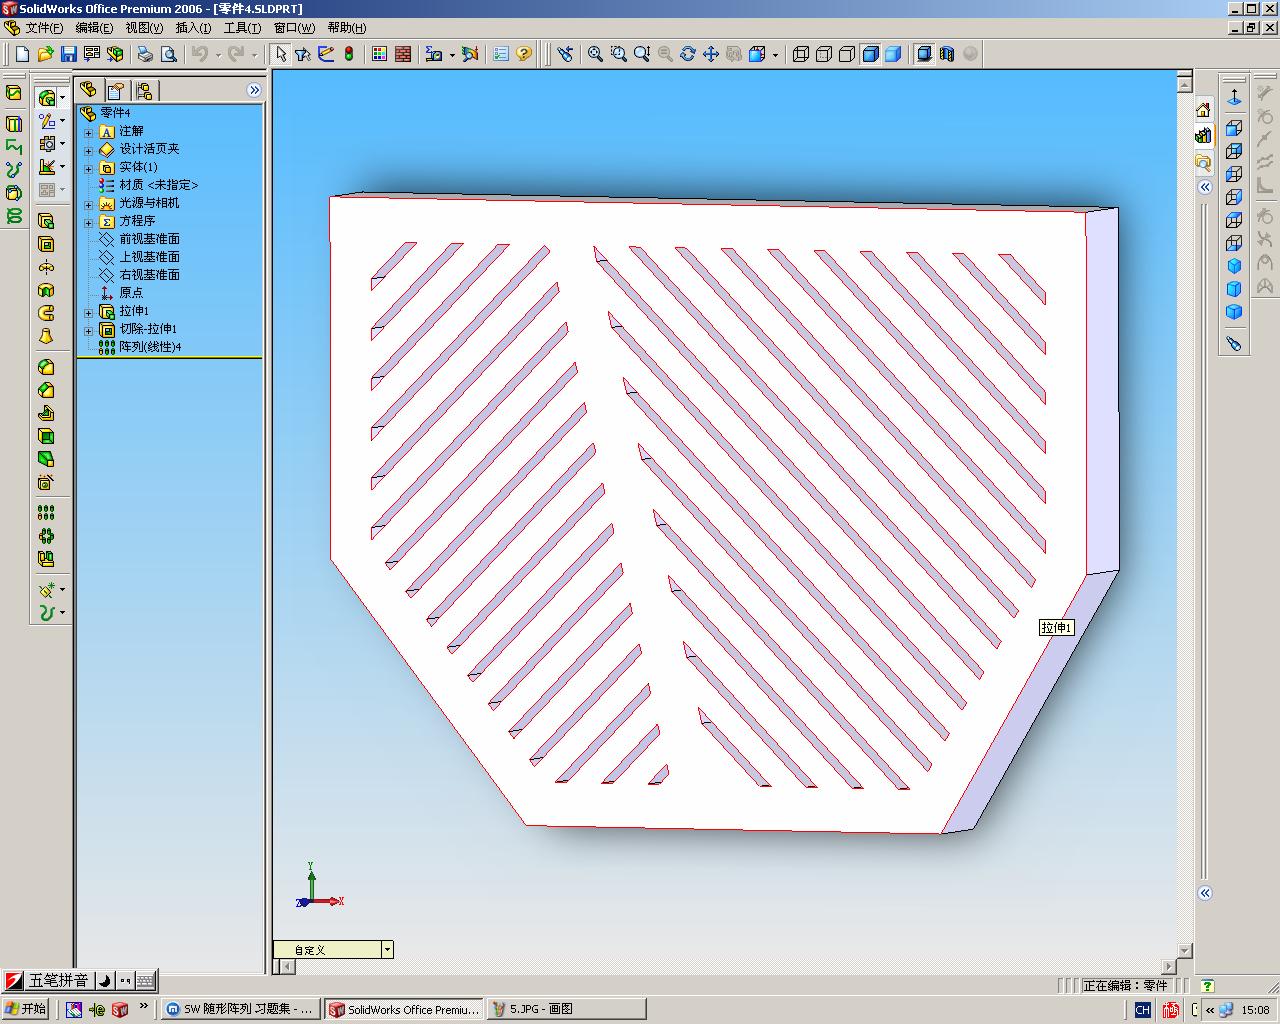
Task: Toggle Shadows in Shaded Mode
Action: [x=923, y=54]
